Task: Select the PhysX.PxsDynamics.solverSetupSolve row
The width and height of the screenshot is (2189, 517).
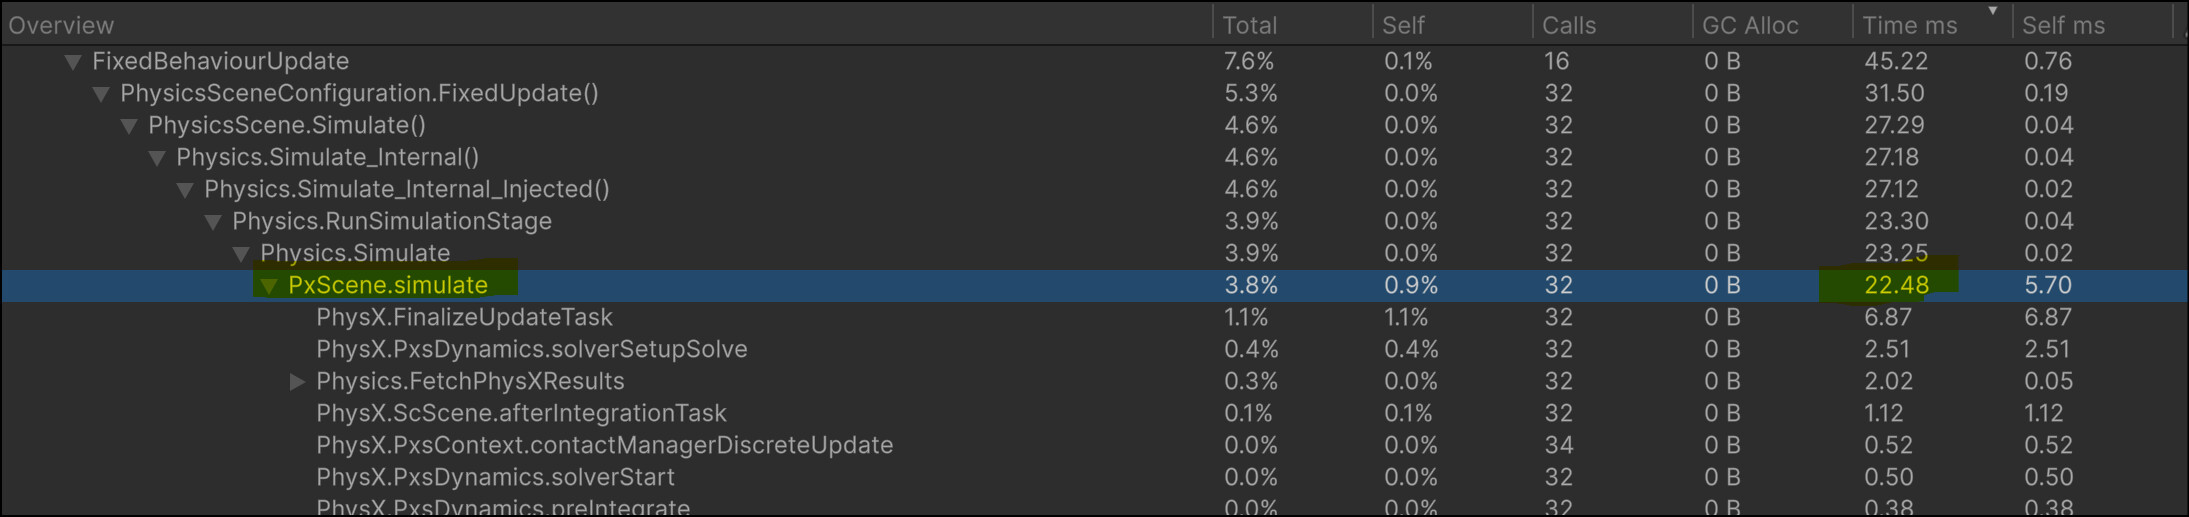Action: click(x=1094, y=350)
